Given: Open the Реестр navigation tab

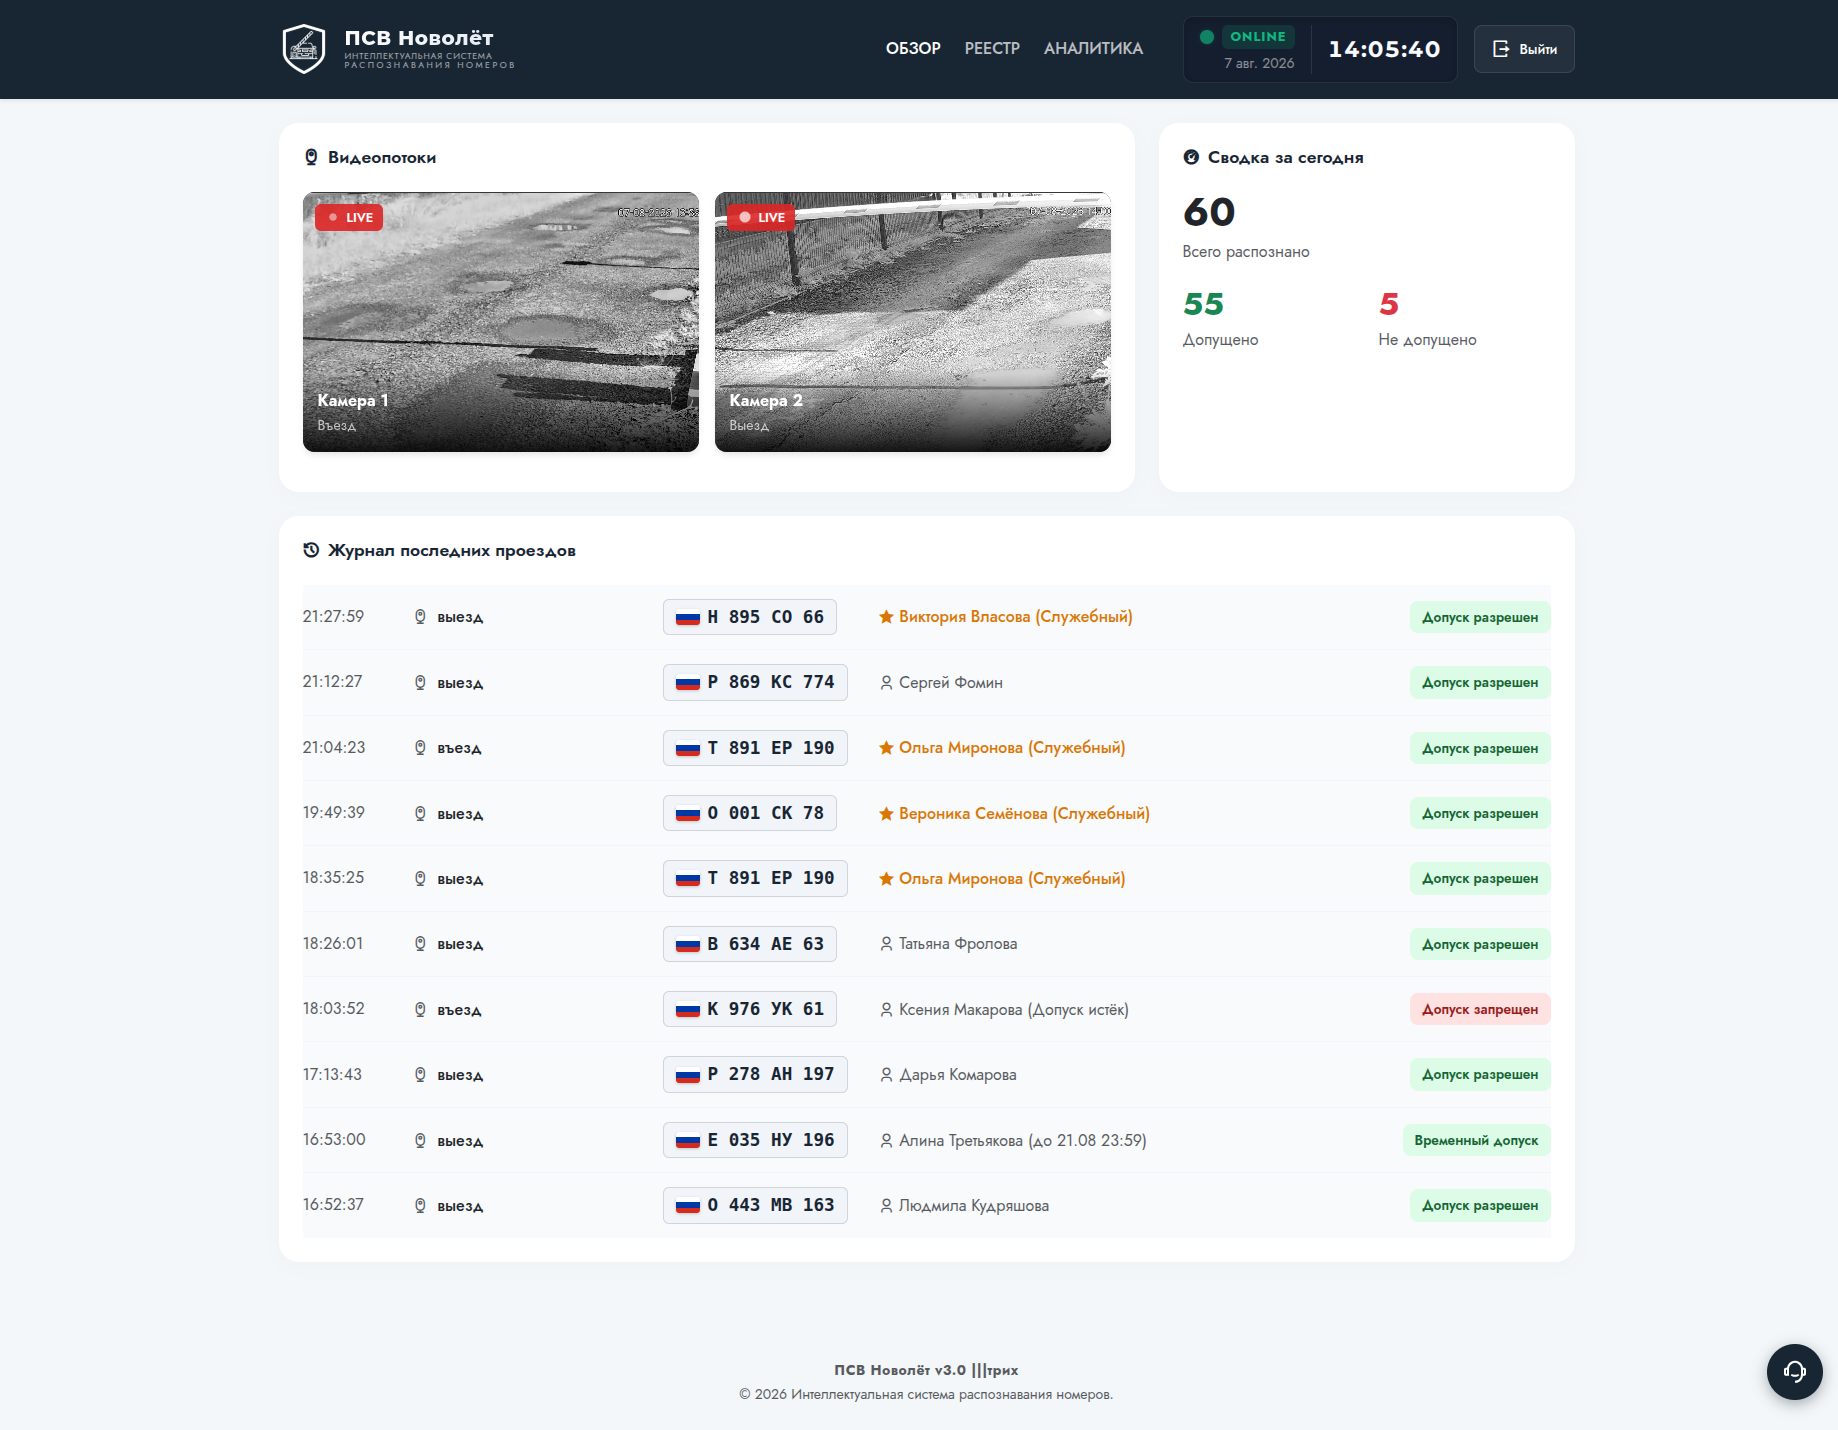Looking at the screenshot, I should (x=992, y=48).
